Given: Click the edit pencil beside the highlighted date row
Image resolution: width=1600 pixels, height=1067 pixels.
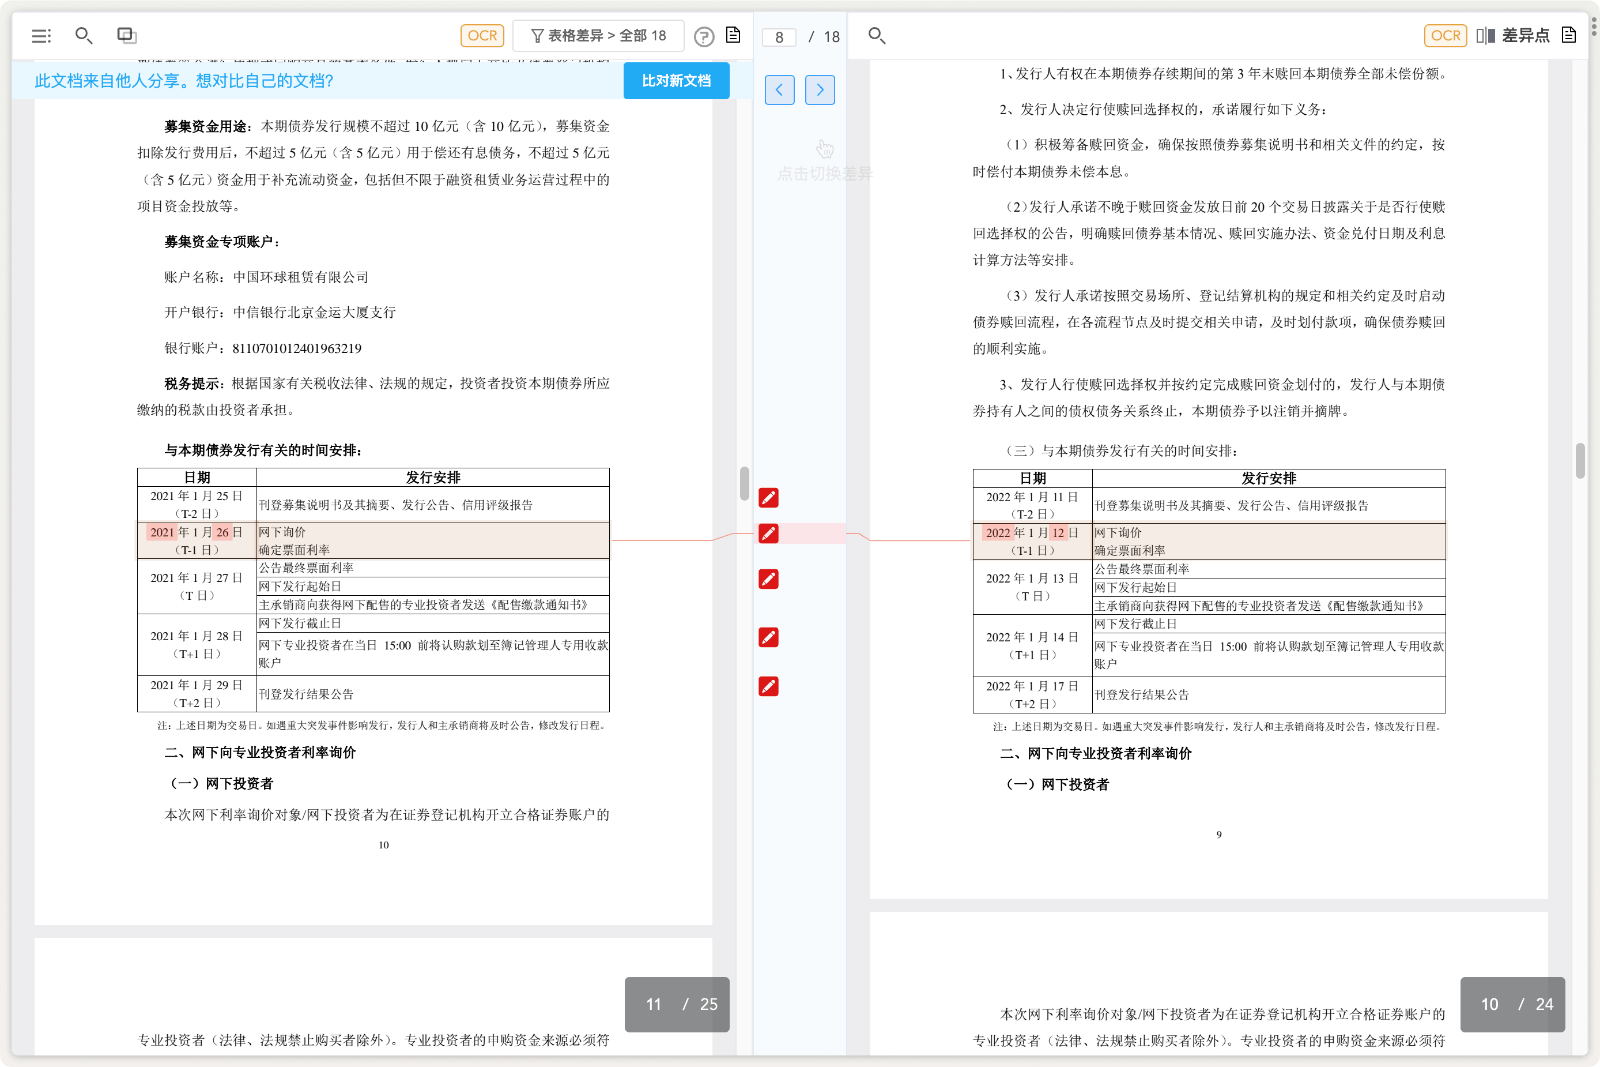Looking at the screenshot, I should (768, 534).
